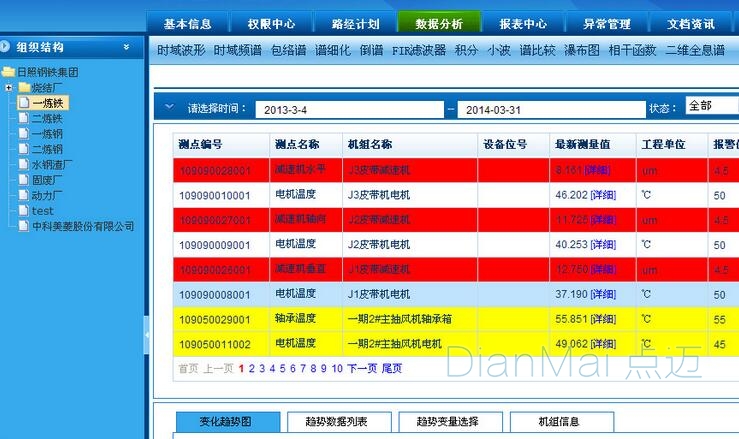Click the sidebar collapse handle
Viewport: 739px width, 439px height.
[x=146, y=335]
